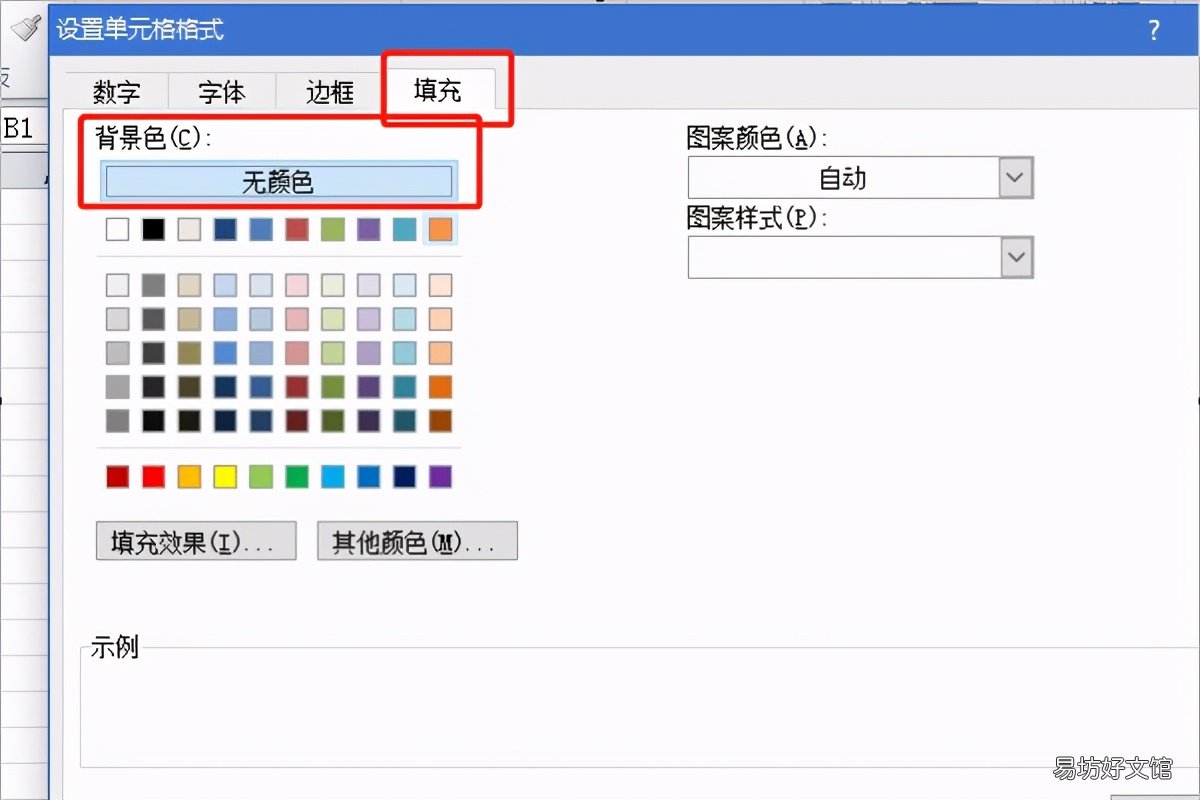The image size is (1200, 800).
Task: Select the muted red swatch in top theme row
Action: (x=297, y=229)
